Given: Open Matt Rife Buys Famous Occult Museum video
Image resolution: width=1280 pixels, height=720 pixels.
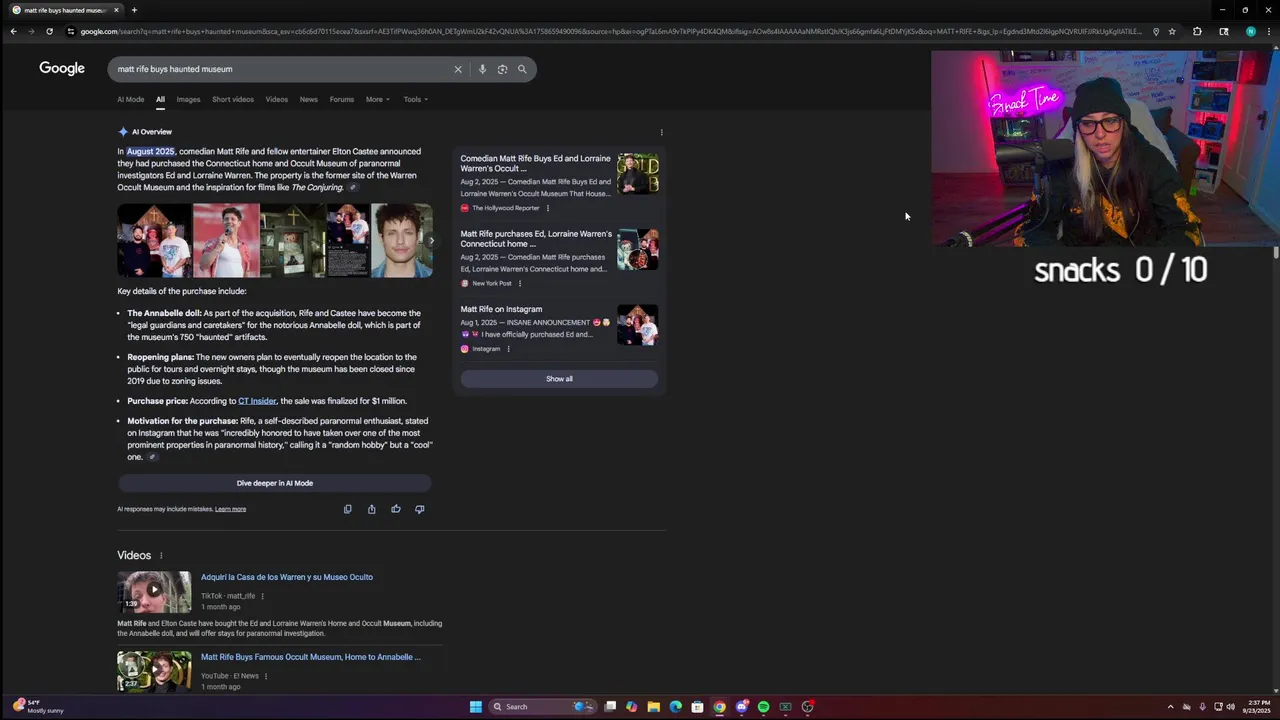Looking at the screenshot, I should (311, 657).
